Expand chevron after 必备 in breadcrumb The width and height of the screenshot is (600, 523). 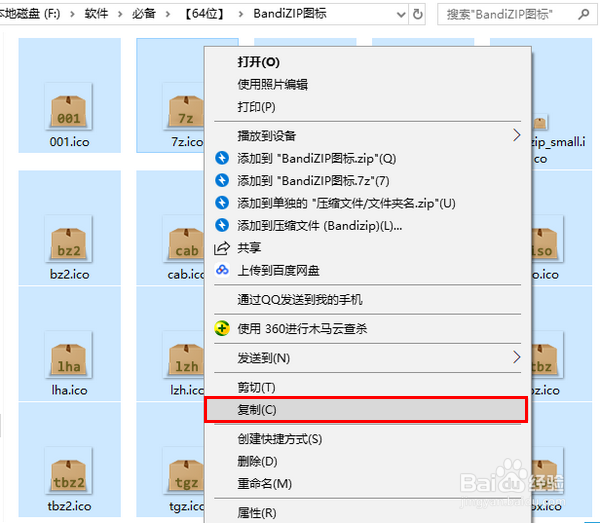coord(168,14)
